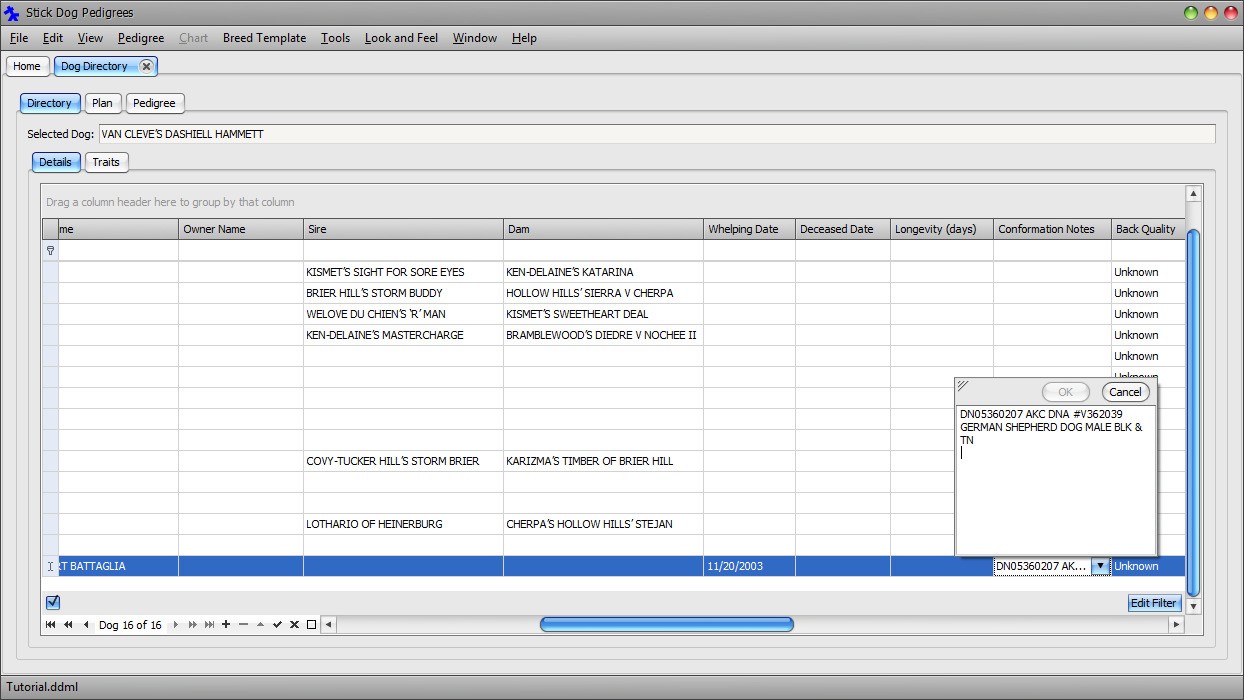Screen dimensions: 1244x700
Task: Click the Edit Filter button
Action: tap(1153, 603)
